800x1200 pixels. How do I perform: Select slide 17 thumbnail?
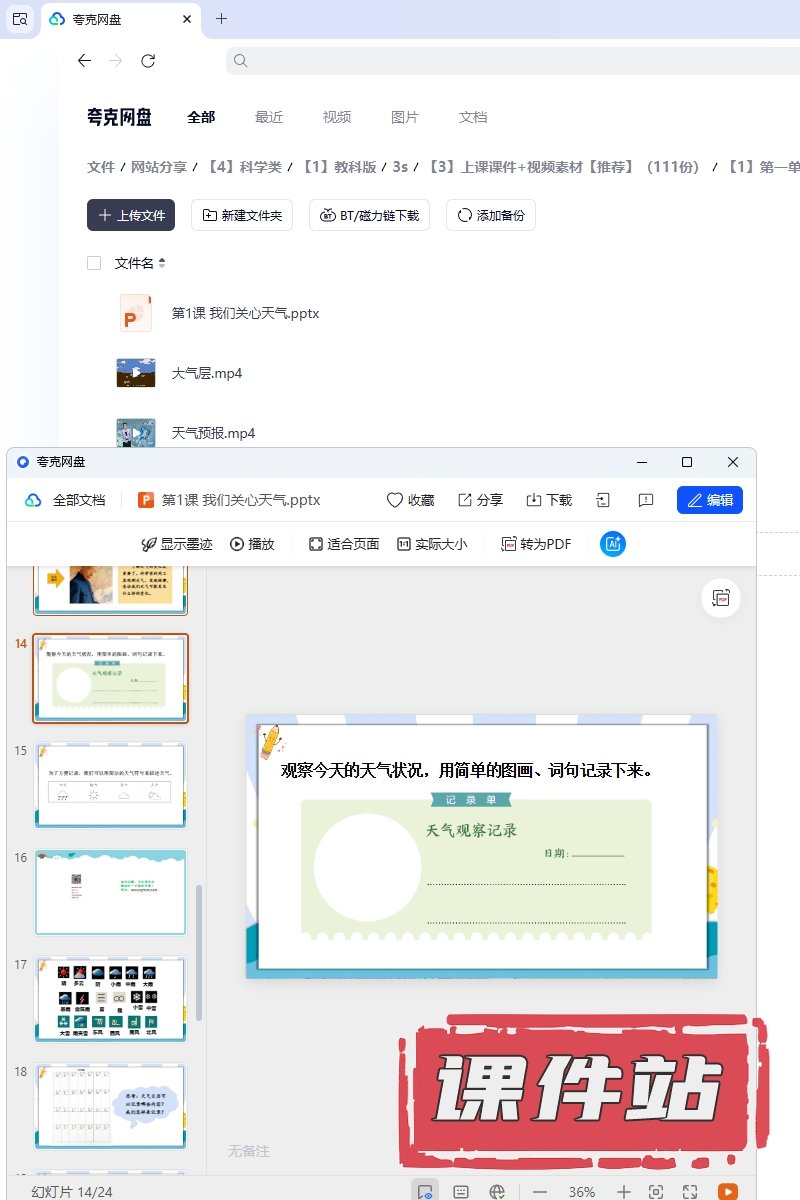click(110, 999)
